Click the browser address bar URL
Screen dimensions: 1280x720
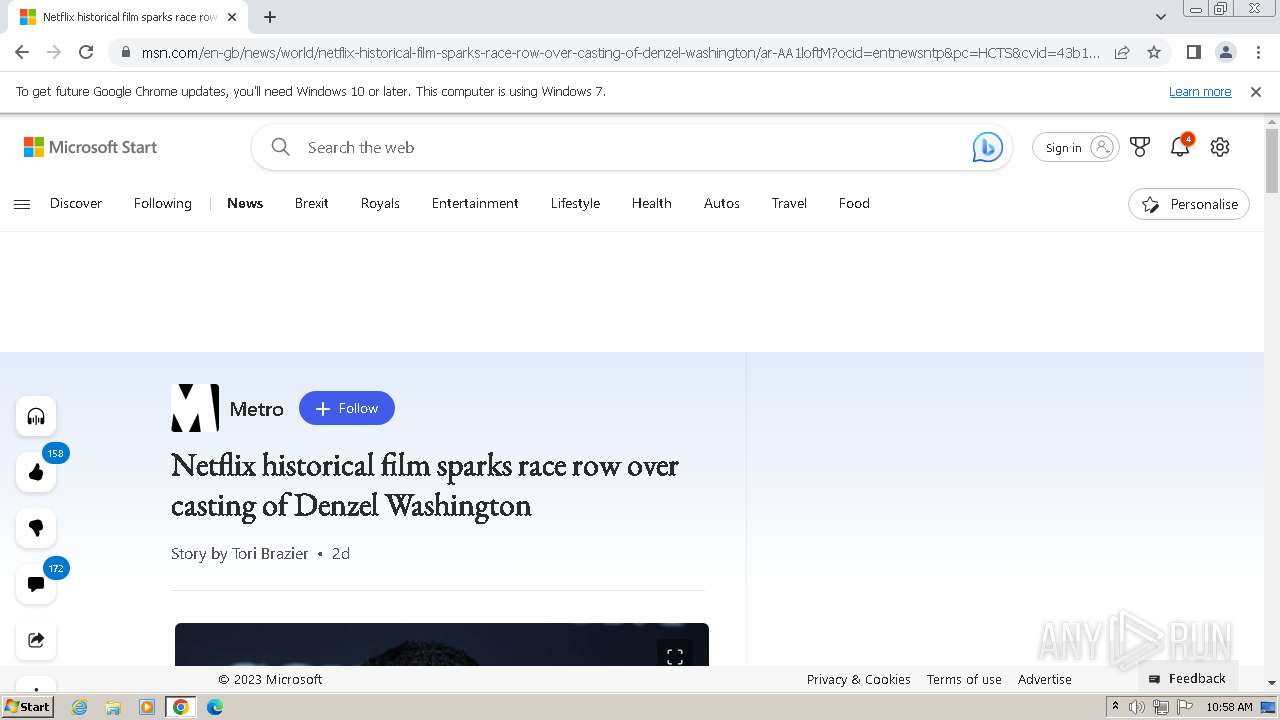pyautogui.click(x=620, y=52)
